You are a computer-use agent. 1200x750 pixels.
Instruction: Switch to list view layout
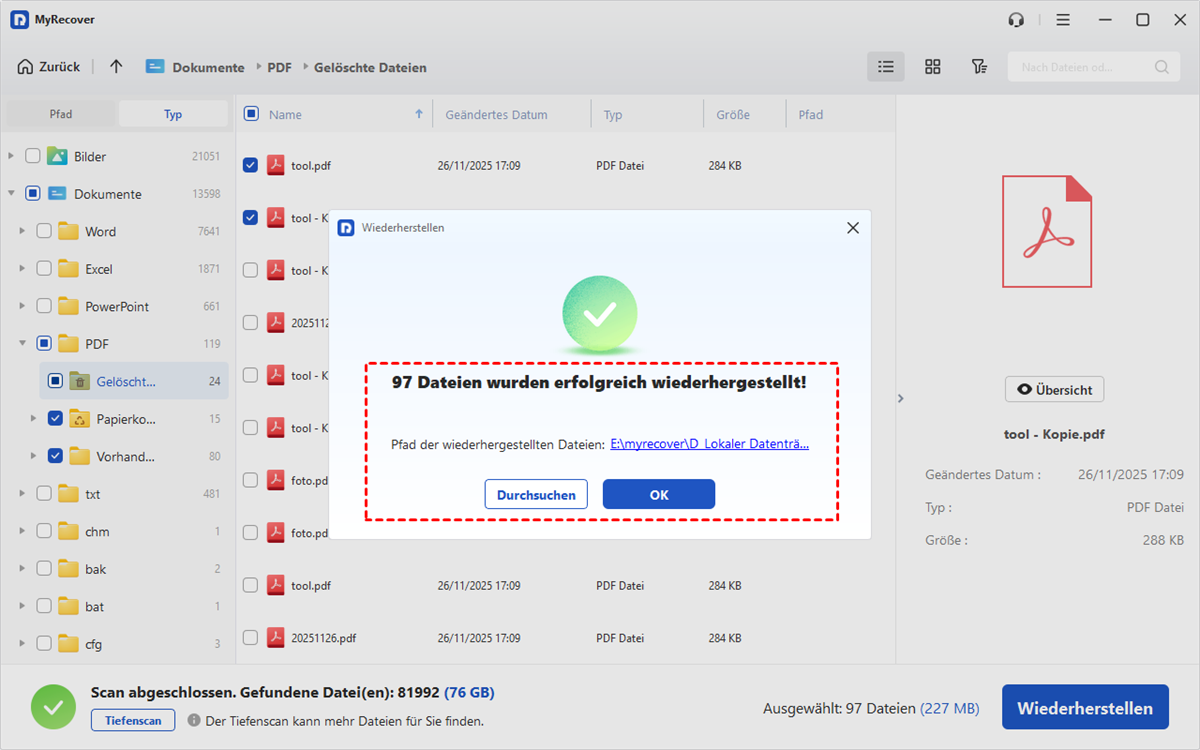(x=885, y=67)
